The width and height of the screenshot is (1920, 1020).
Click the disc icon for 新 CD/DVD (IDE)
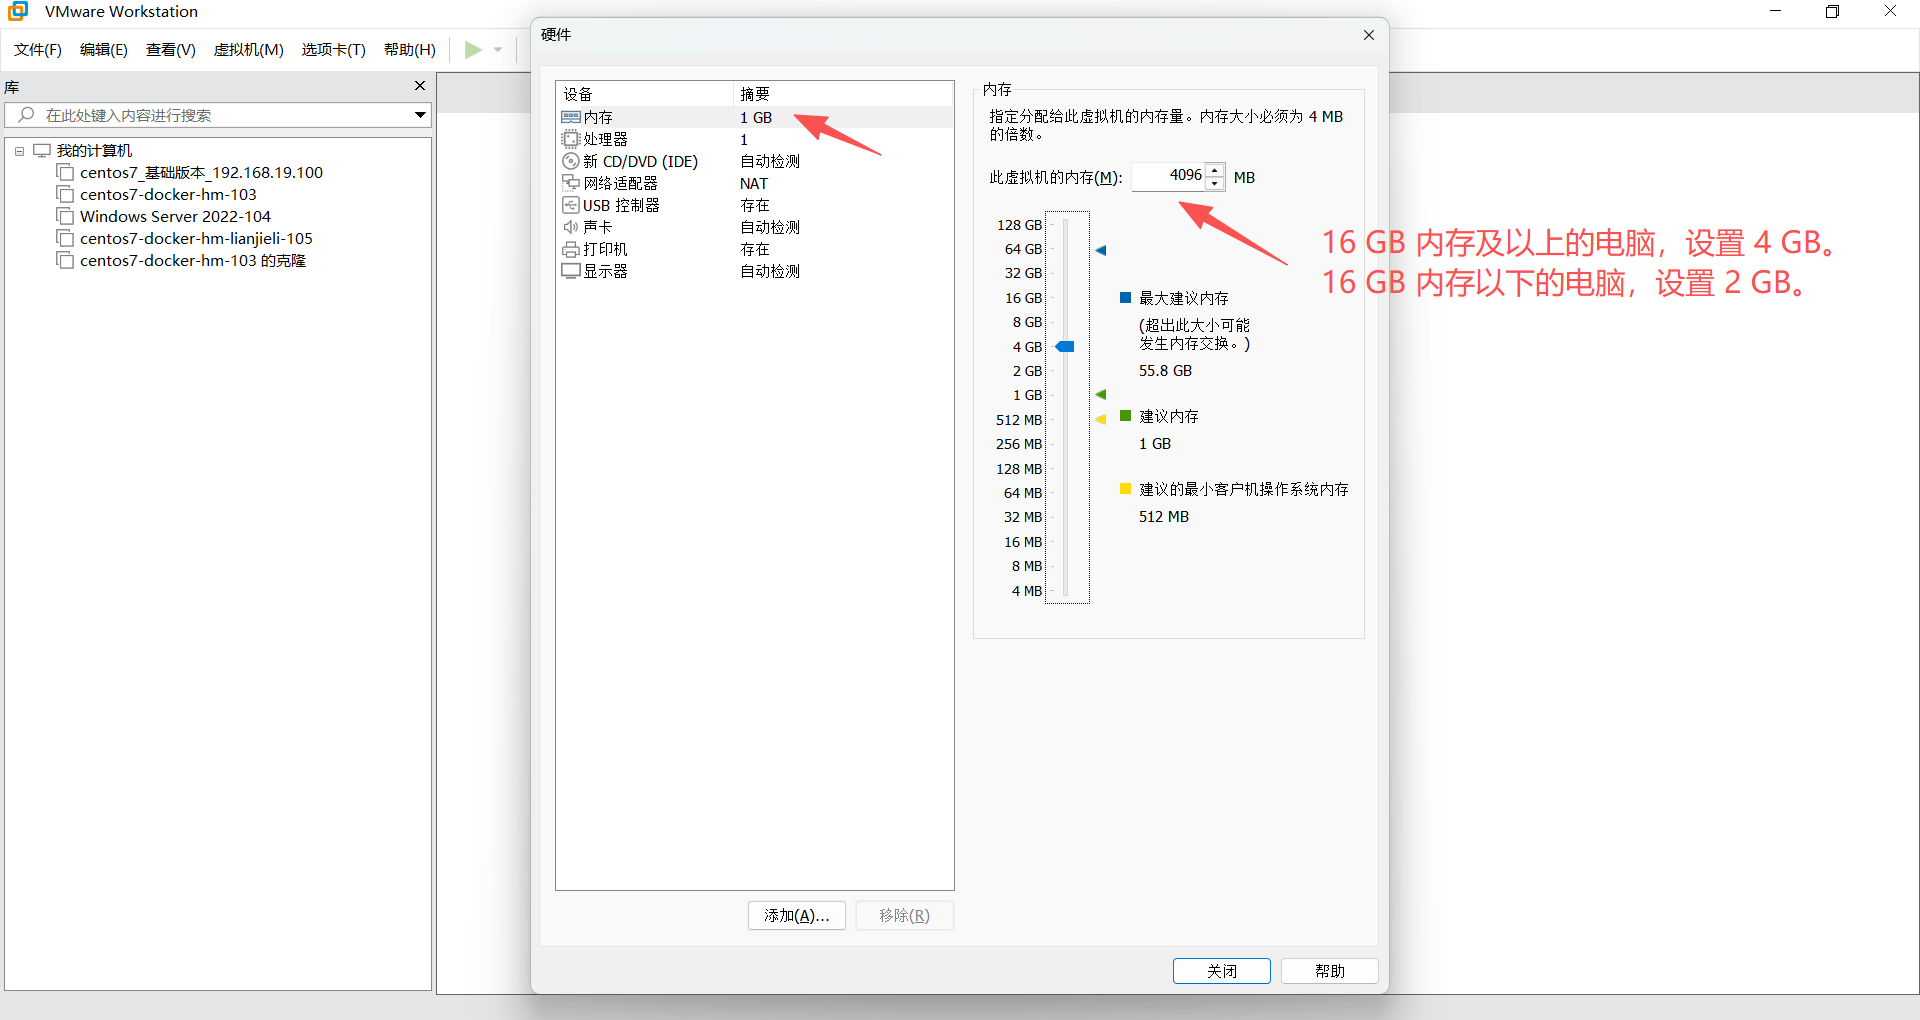click(571, 161)
